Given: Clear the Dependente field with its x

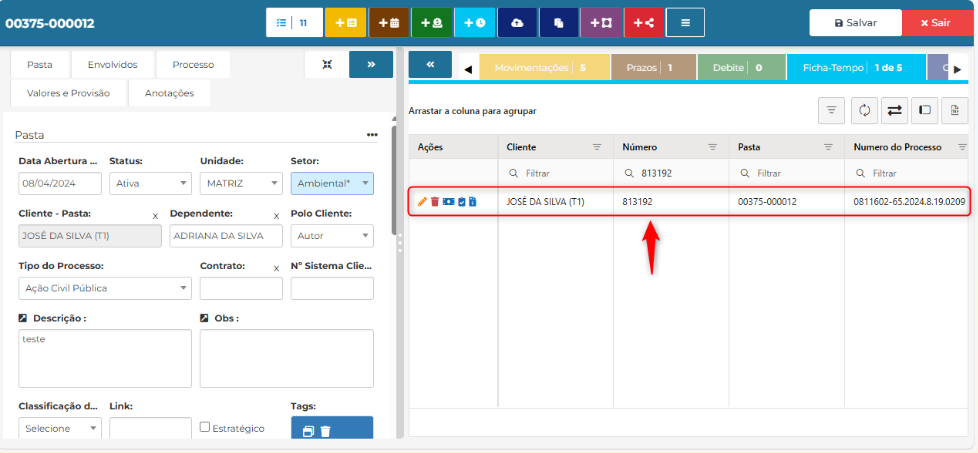Looking at the screenshot, I should 276,216.
